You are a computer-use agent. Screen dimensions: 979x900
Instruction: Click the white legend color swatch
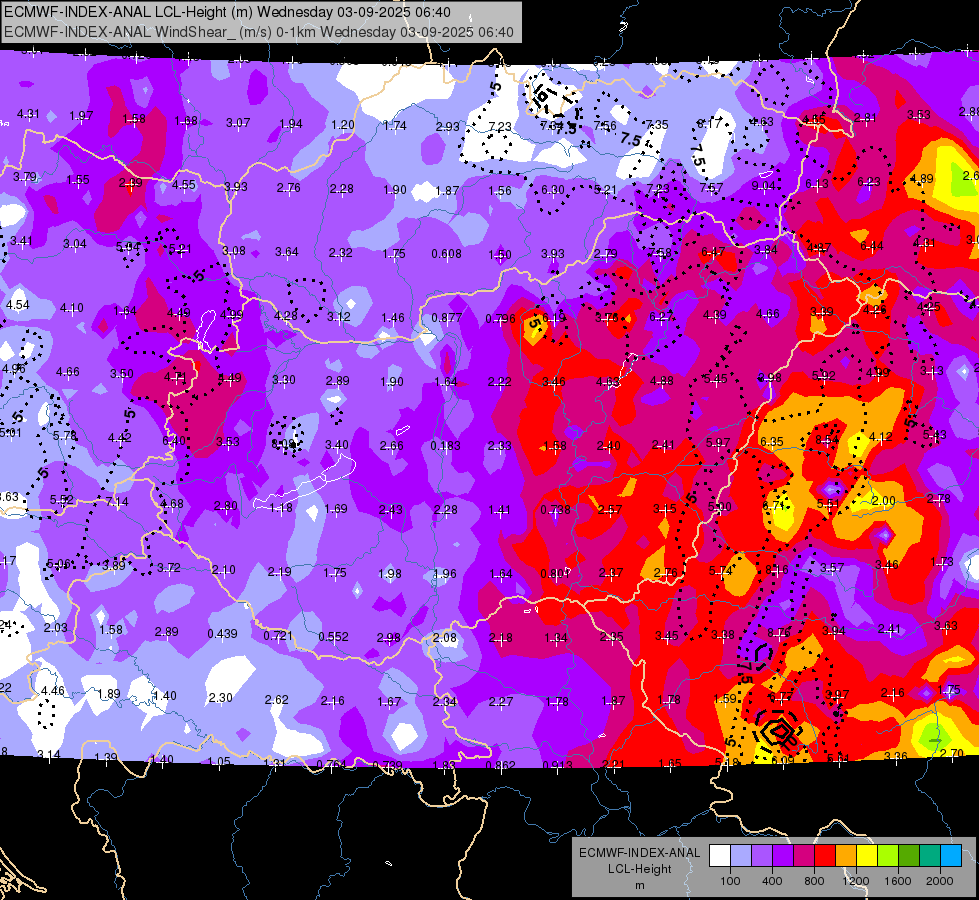click(x=720, y=856)
